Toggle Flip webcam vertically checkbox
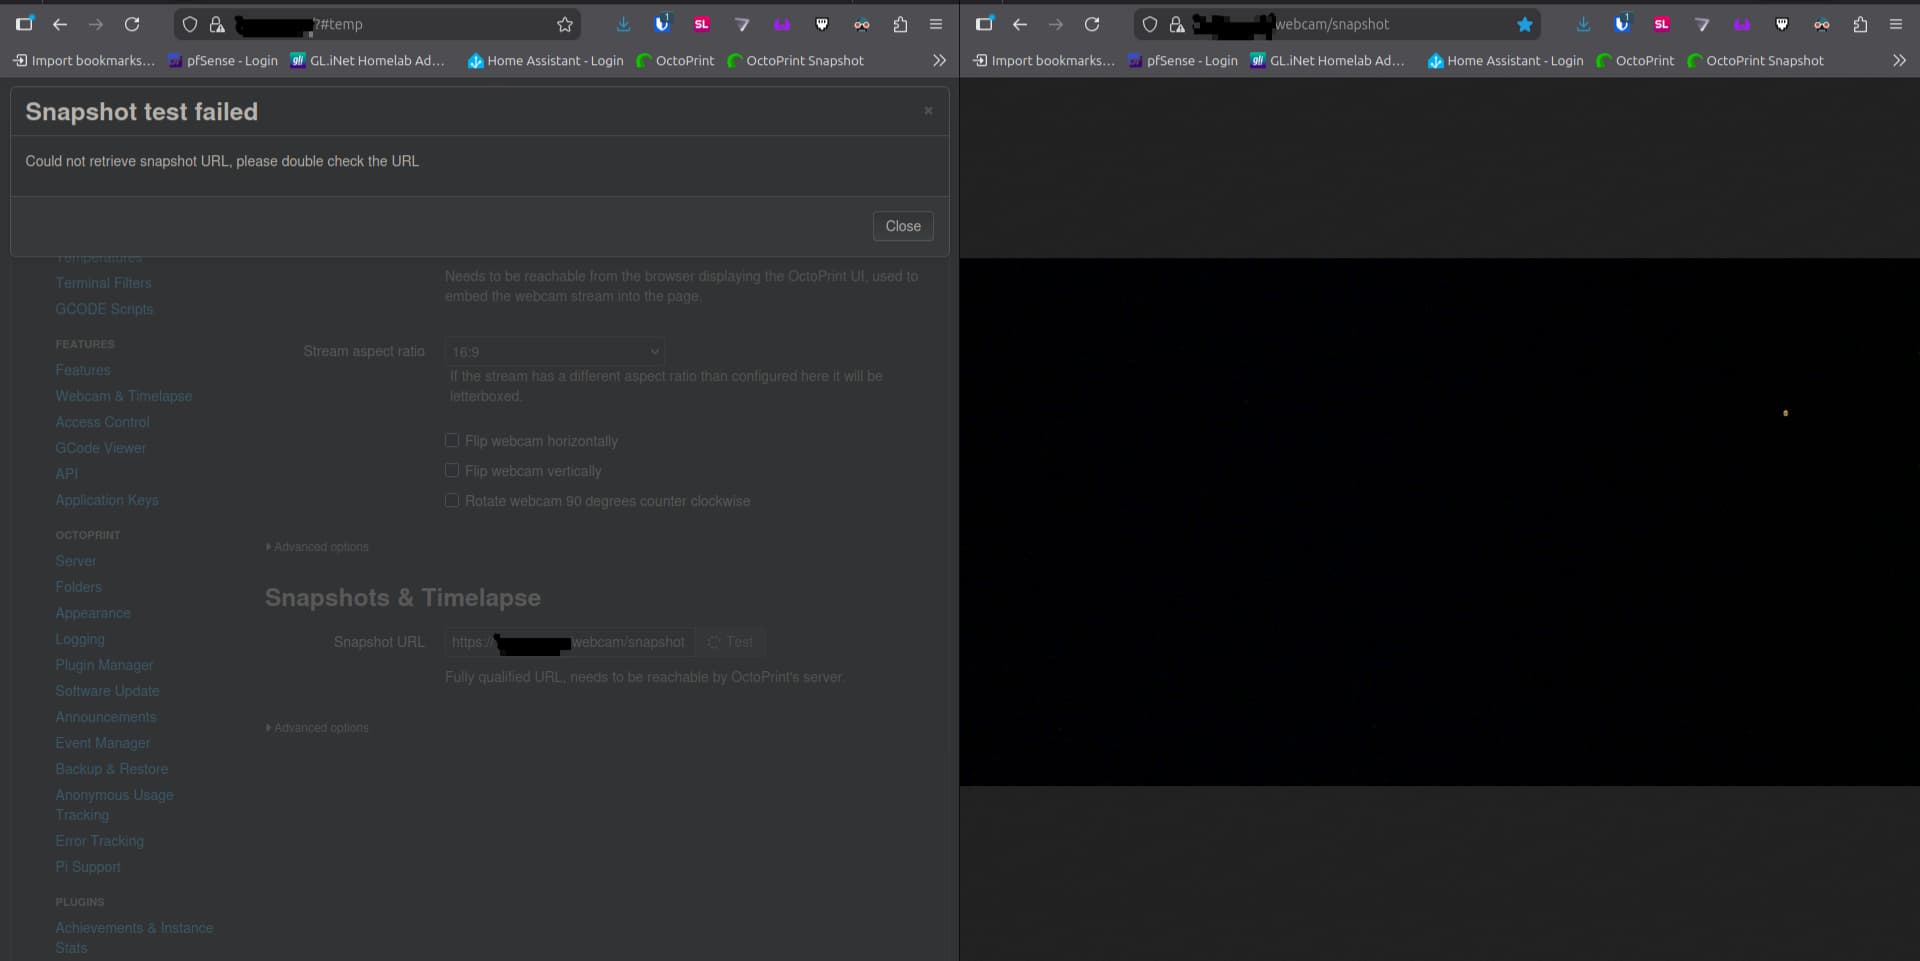Viewport: 1920px width, 961px height. [452, 470]
